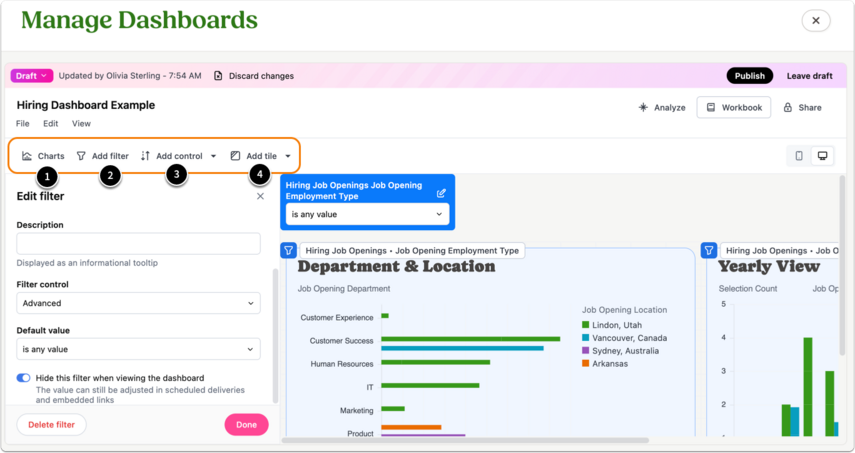Viewport: 855px width, 453px height.
Task: Click the Job Opening Department axis label
Action: click(344, 288)
